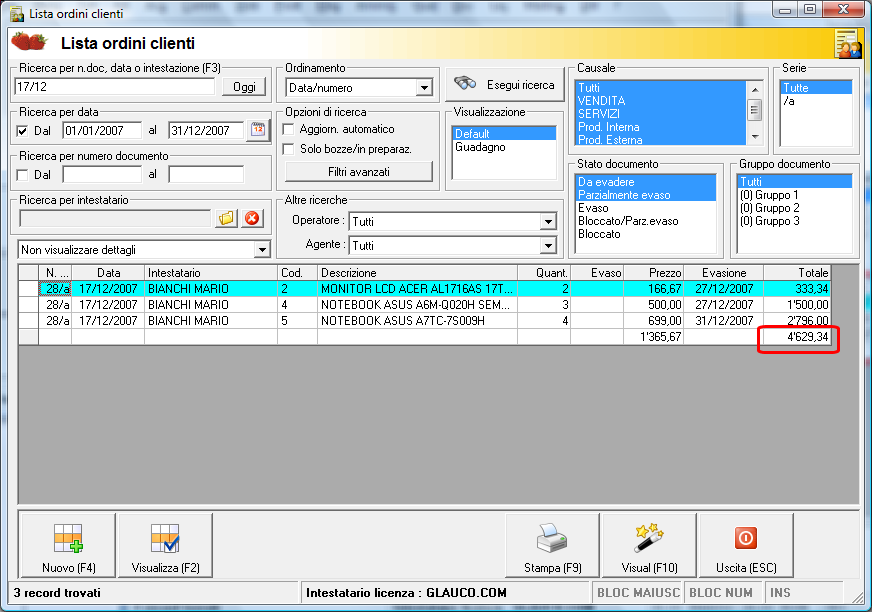Click the Oggi button
Image resolution: width=872 pixels, height=612 pixels.
pos(244,87)
